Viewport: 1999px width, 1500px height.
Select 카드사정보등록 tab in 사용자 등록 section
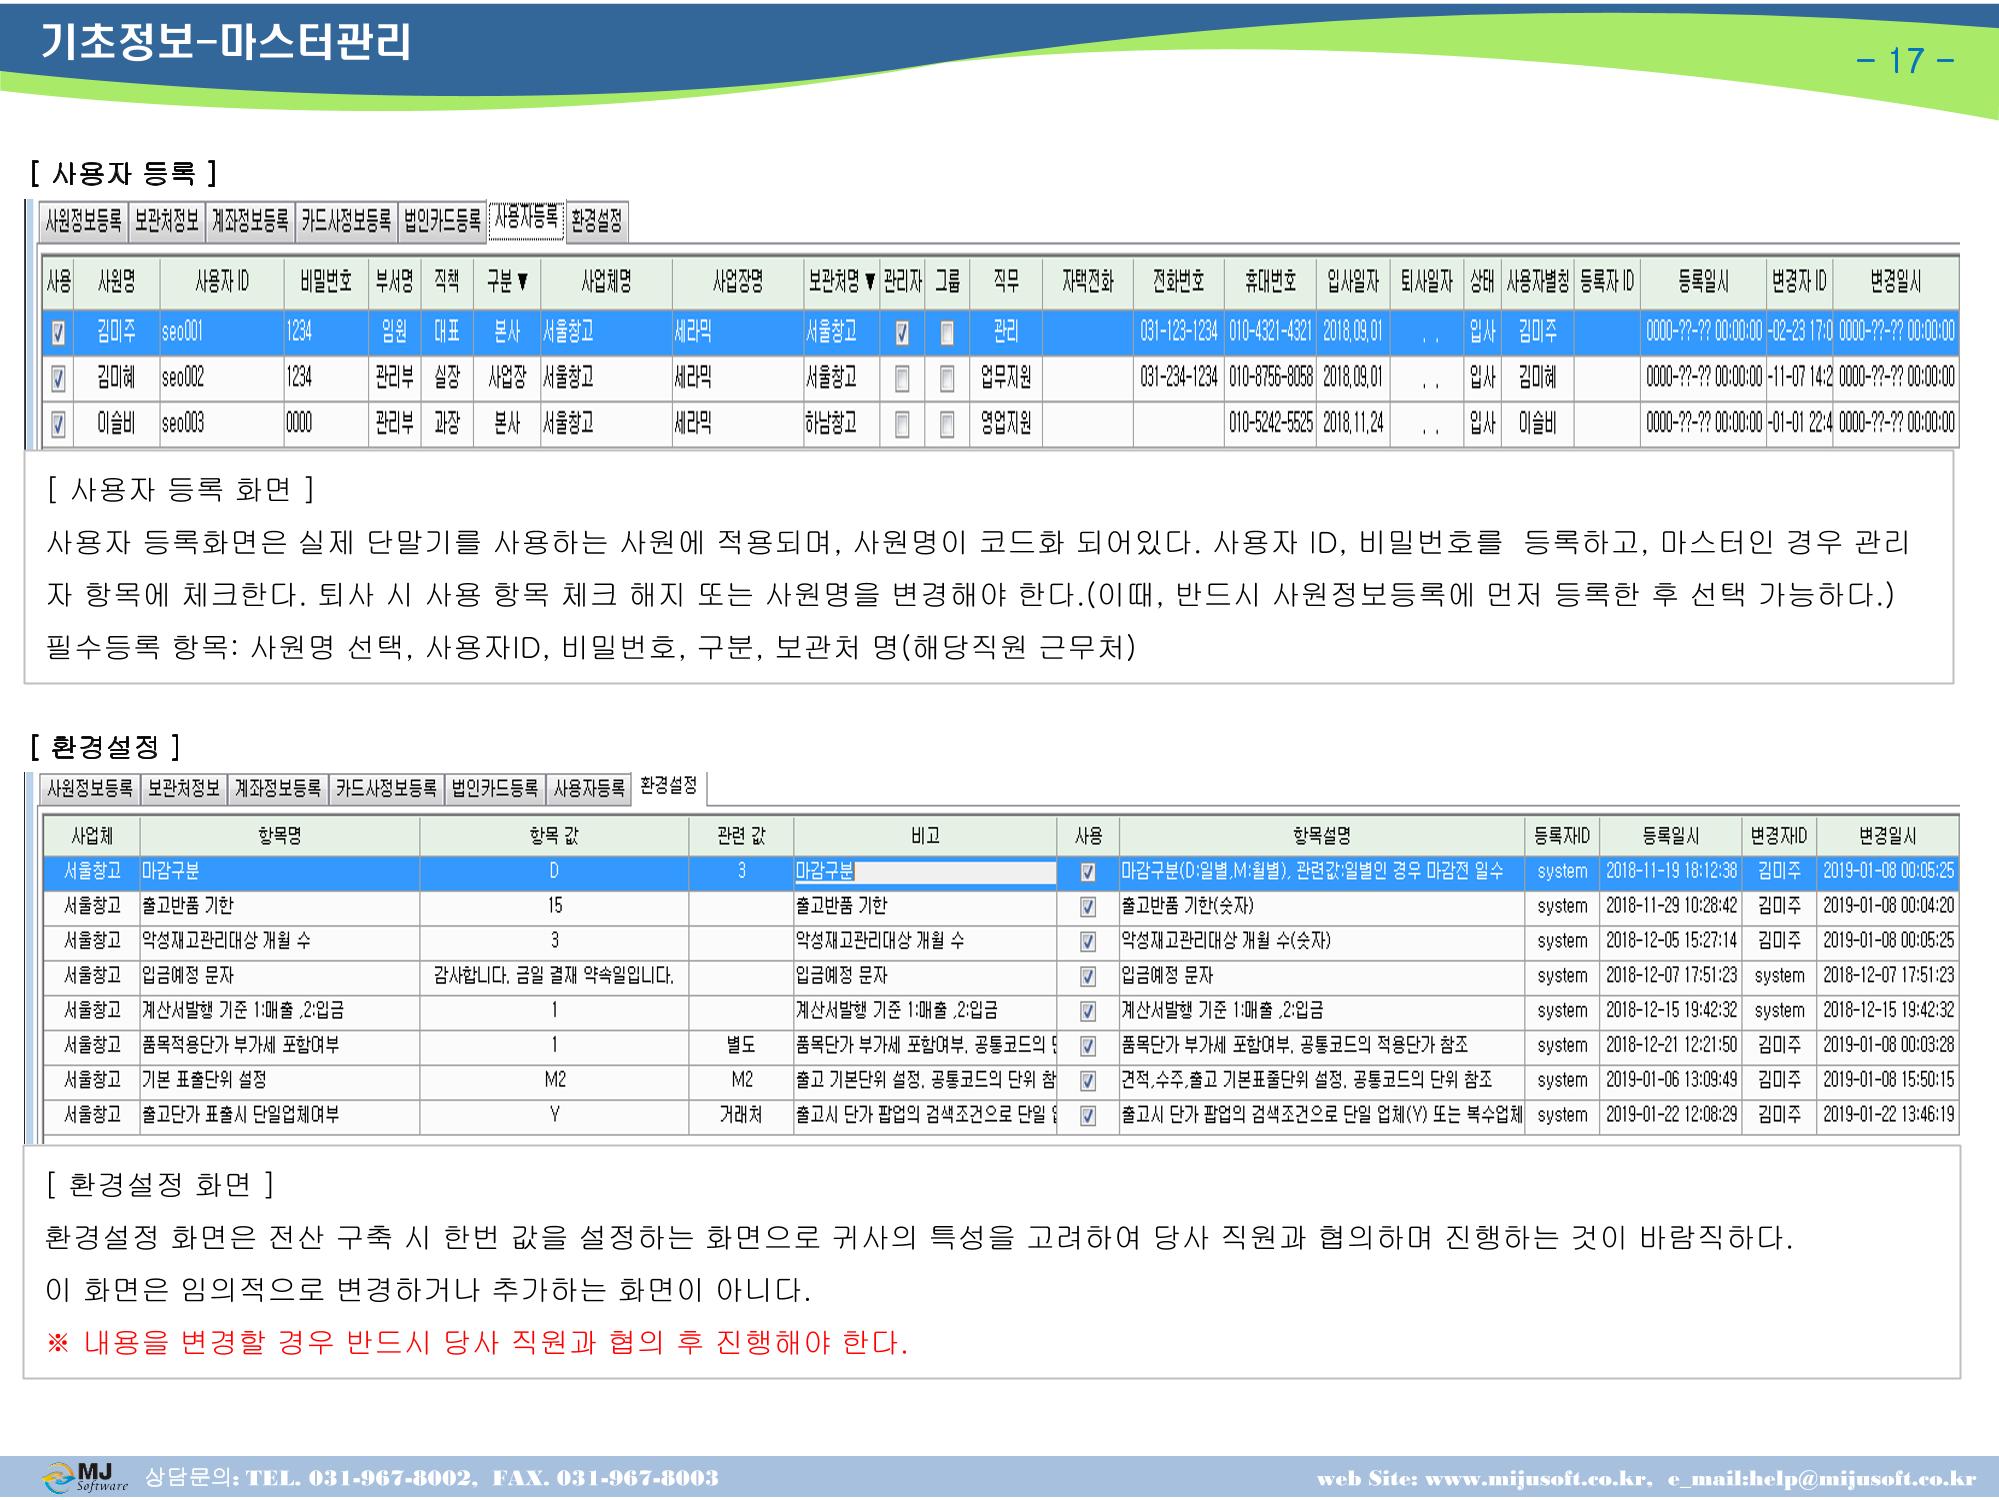[x=346, y=221]
